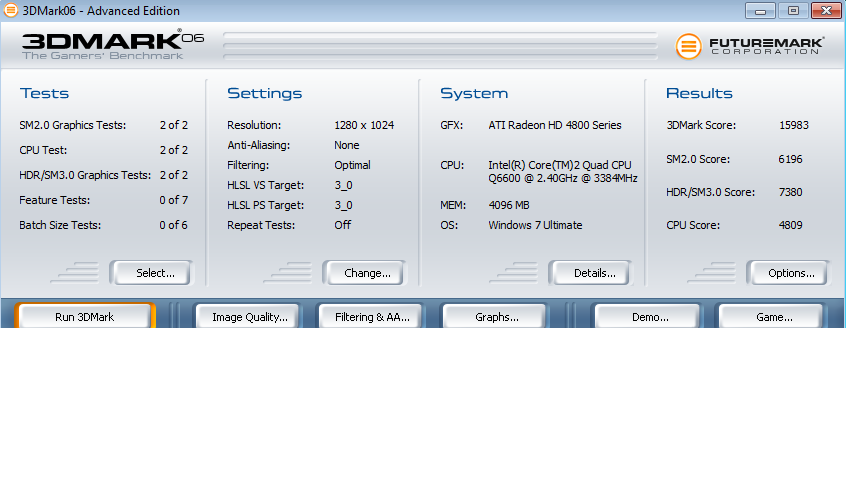Image resolution: width=846 pixels, height=480 pixels.
Task: Click the OS value Windows 7 Ultimate
Action: (535, 225)
